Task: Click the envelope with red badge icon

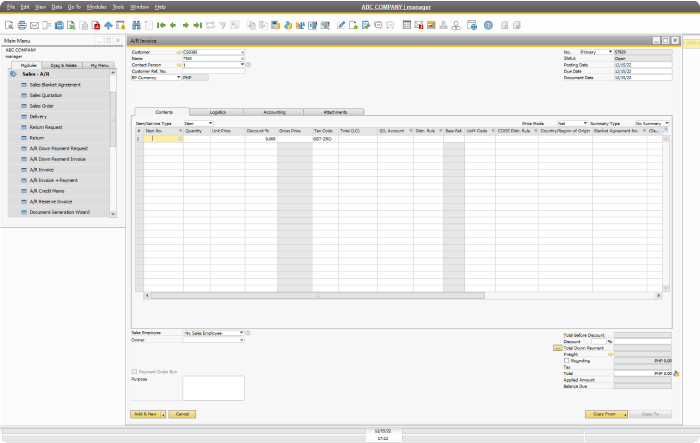Action: coord(419,25)
